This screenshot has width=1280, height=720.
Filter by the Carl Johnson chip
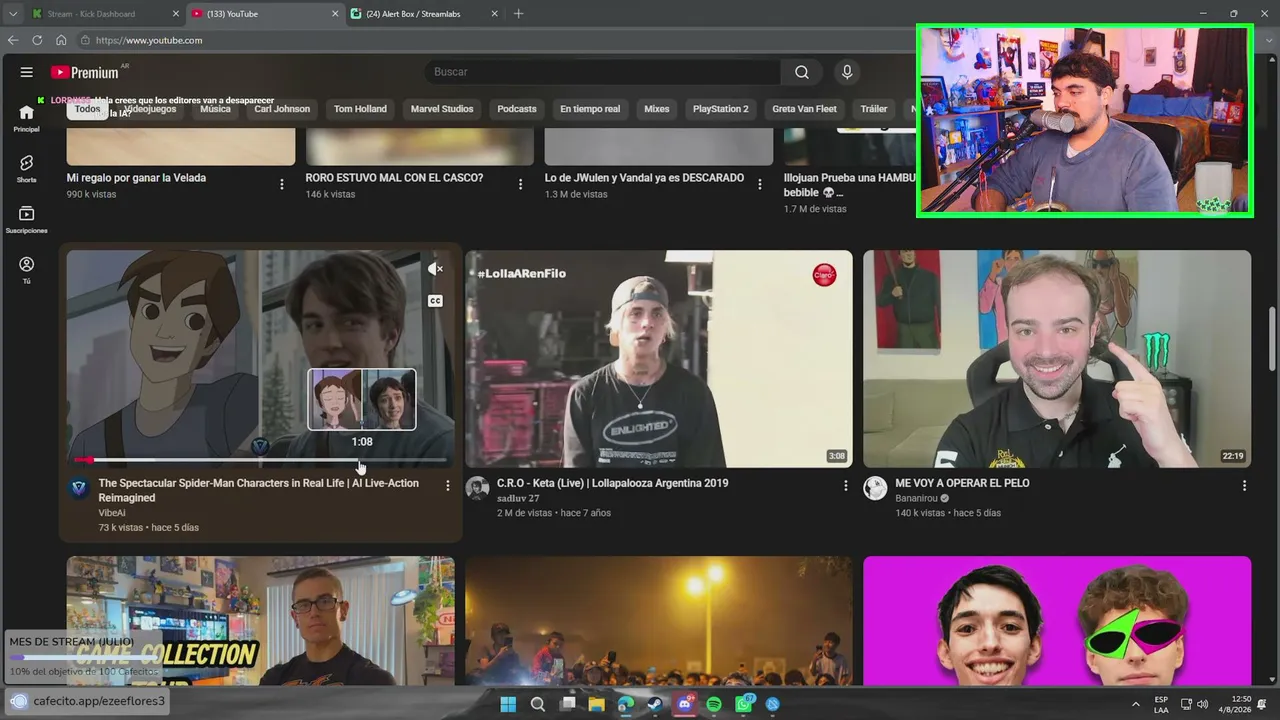(x=282, y=109)
